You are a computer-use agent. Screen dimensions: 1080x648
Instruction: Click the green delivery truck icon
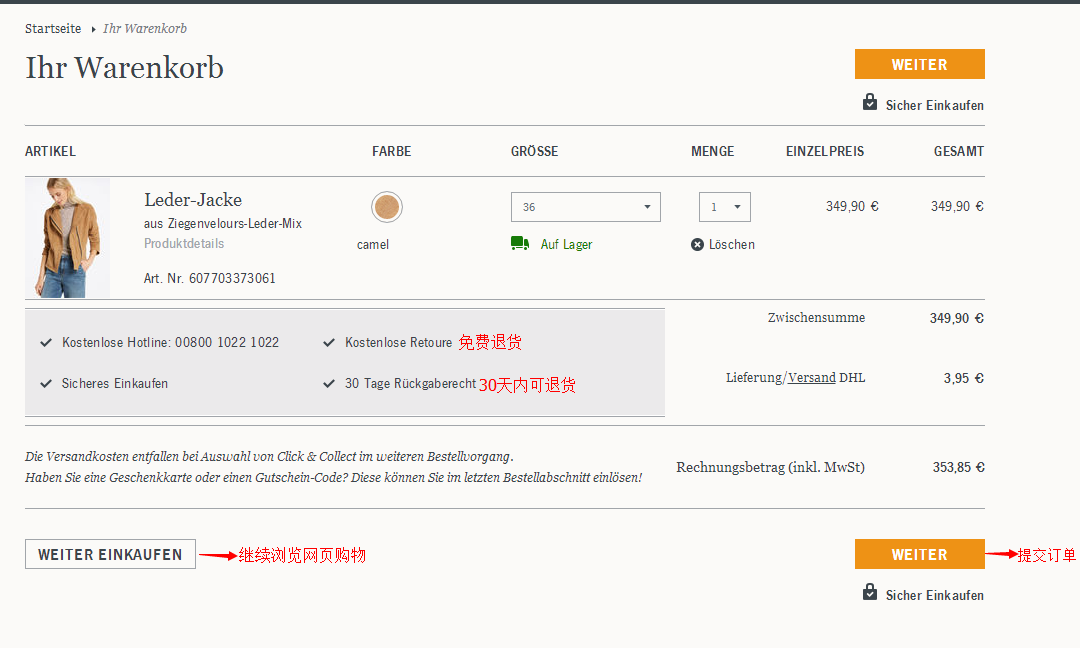(x=519, y=243)
